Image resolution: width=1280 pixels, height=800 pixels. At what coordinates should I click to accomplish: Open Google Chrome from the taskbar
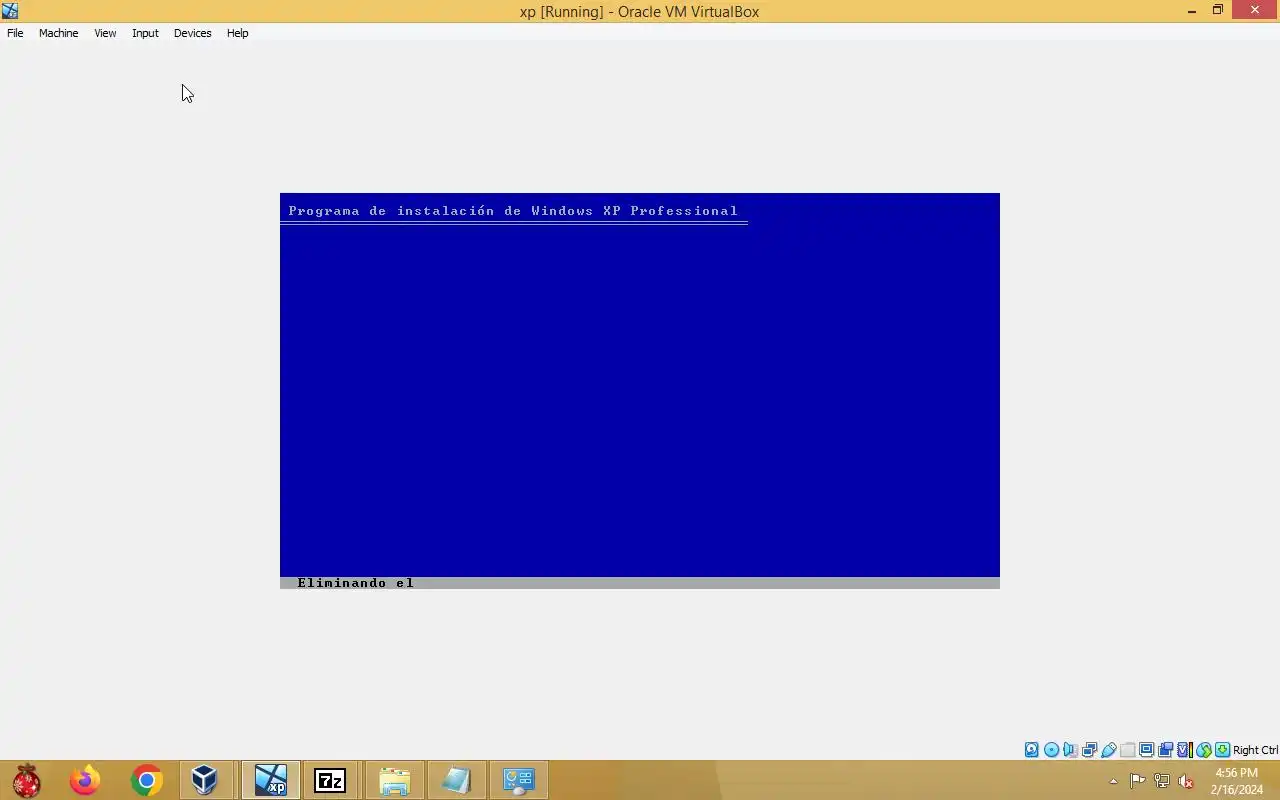coord(147,780)
